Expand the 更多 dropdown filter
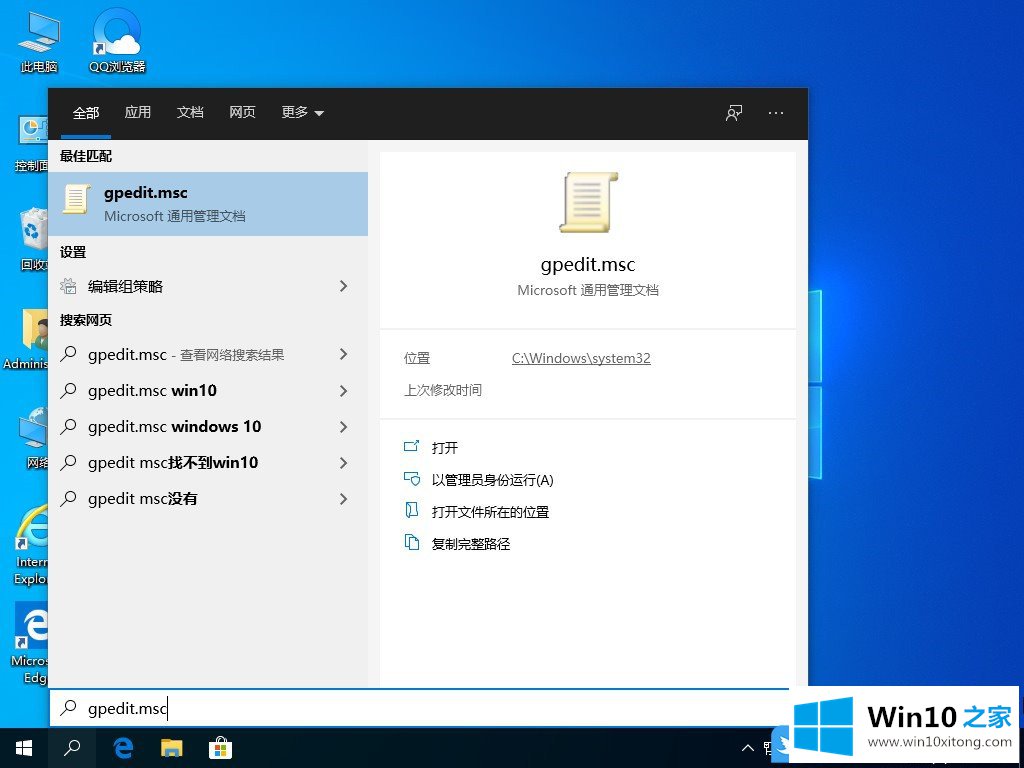The image size is (1024, 768). pos(302,113)
